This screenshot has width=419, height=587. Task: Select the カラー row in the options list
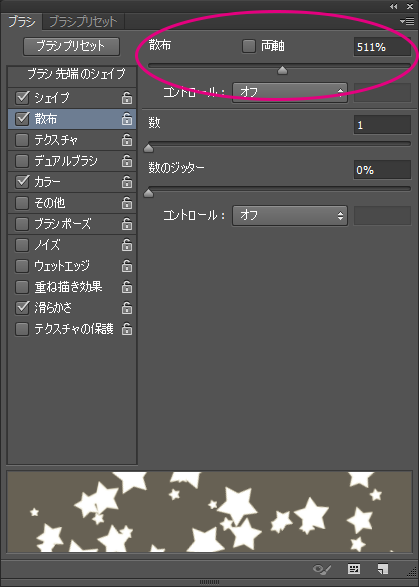click(72, 182)
